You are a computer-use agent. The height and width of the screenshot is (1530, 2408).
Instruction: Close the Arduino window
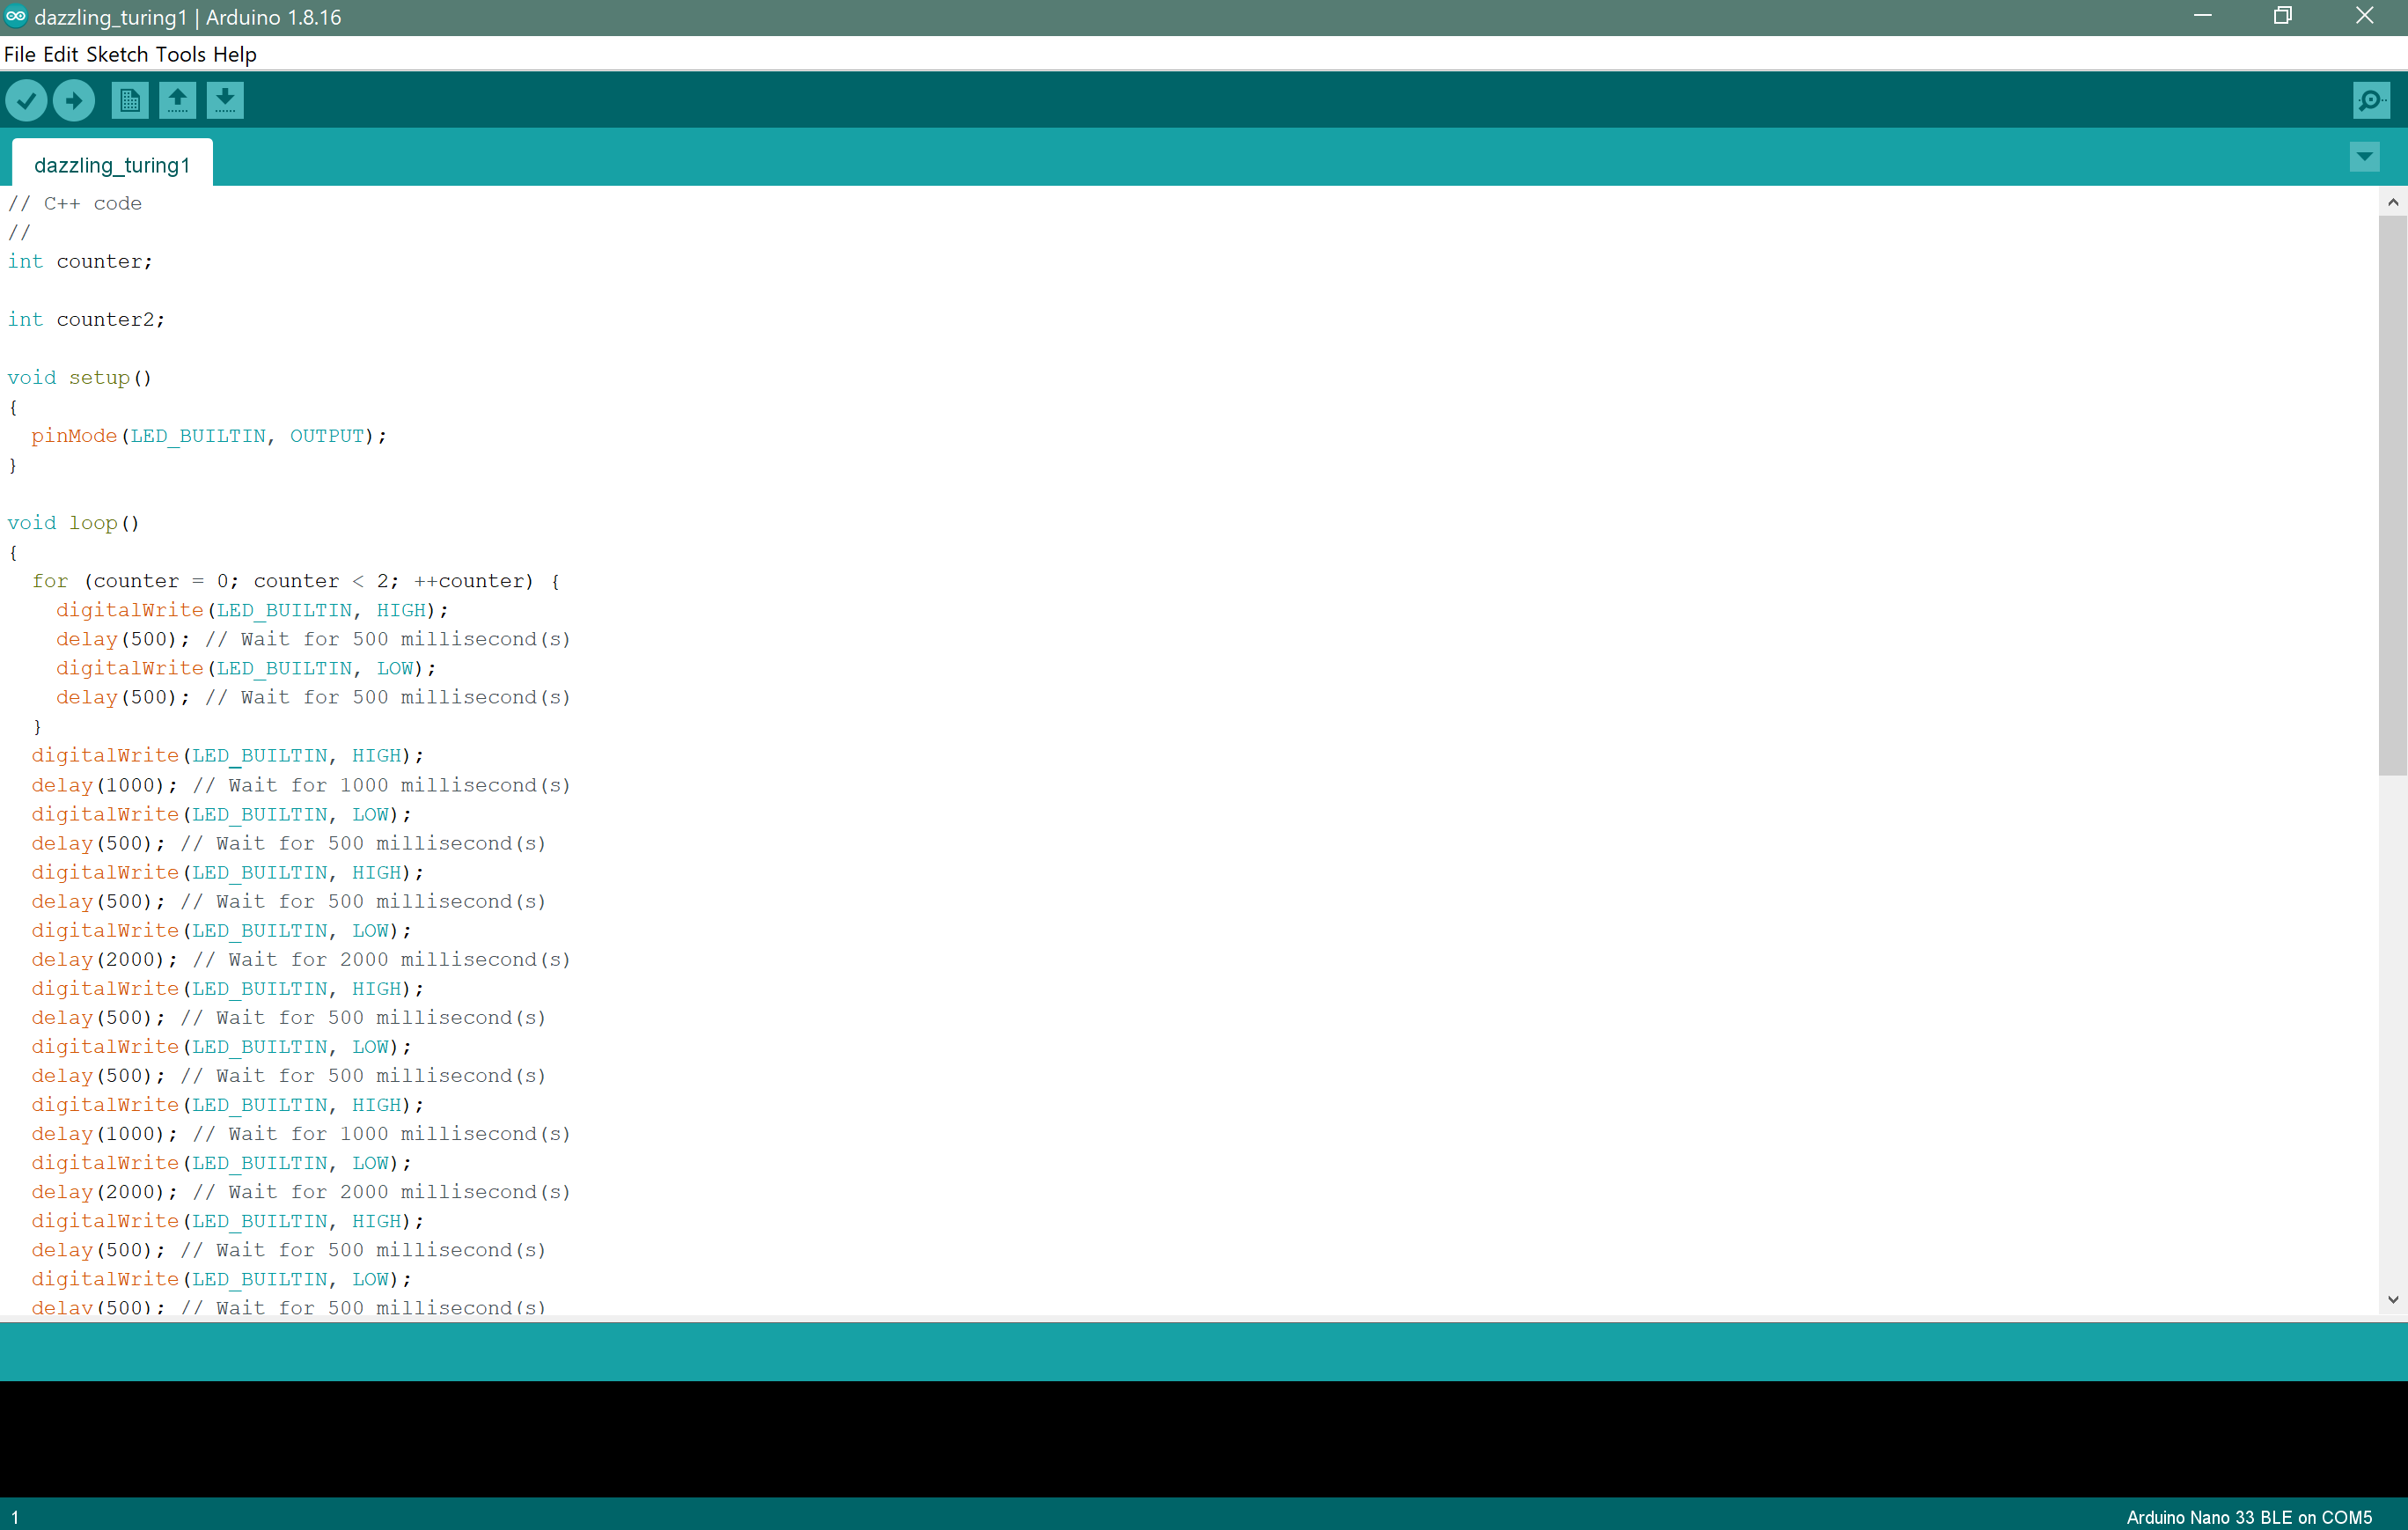tap(2365, 16)
